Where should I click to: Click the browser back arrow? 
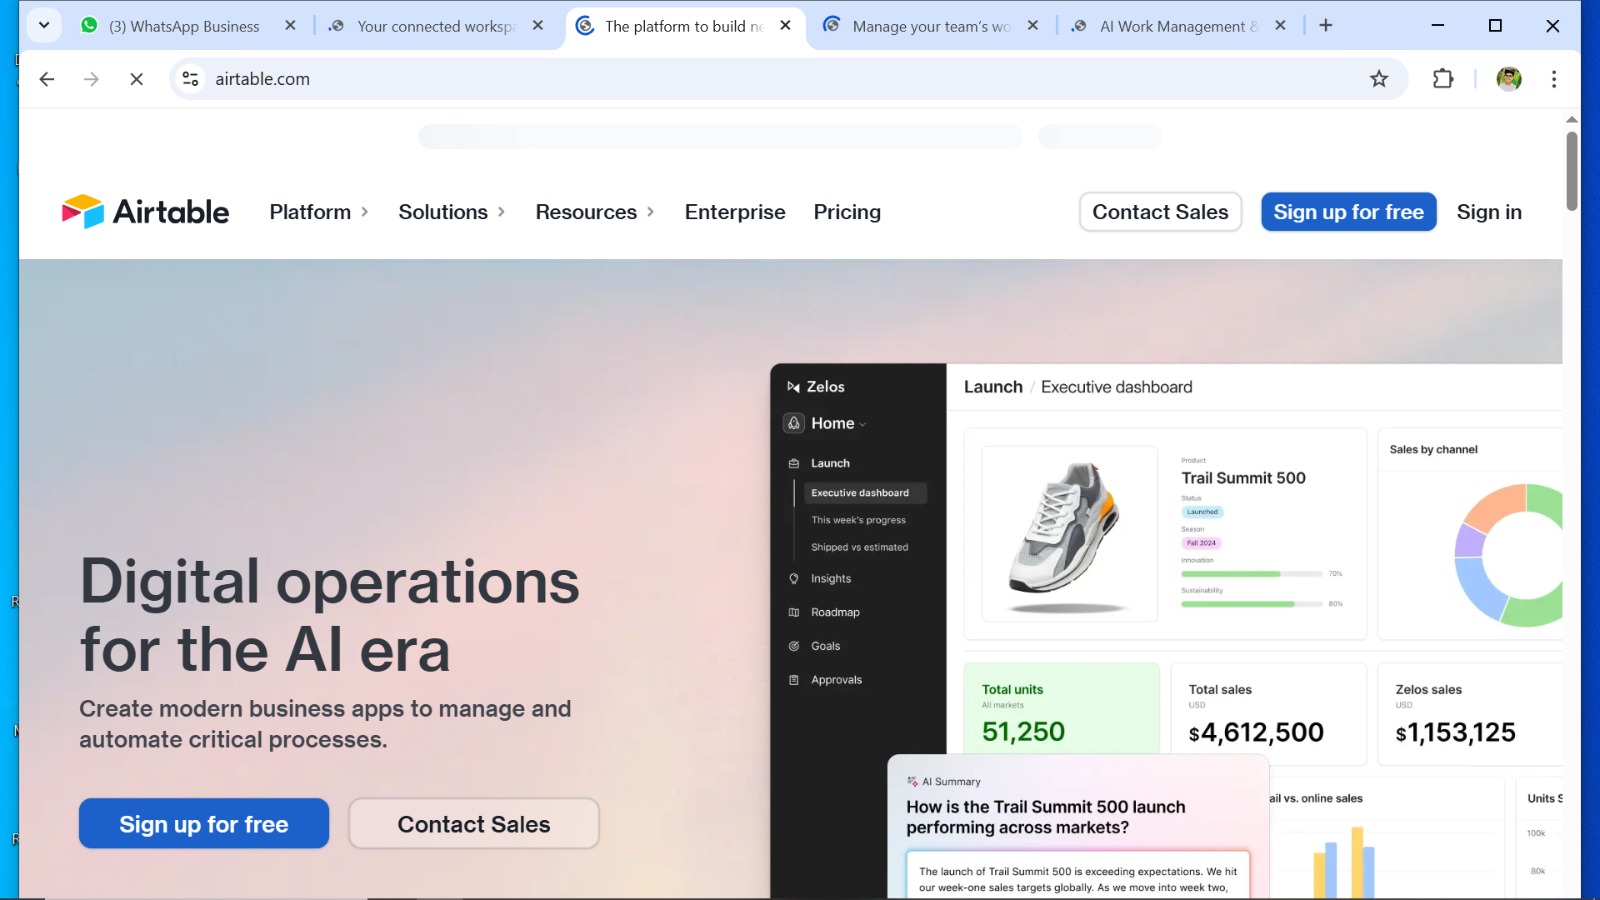pyautogui.click(x=47, y=79)
